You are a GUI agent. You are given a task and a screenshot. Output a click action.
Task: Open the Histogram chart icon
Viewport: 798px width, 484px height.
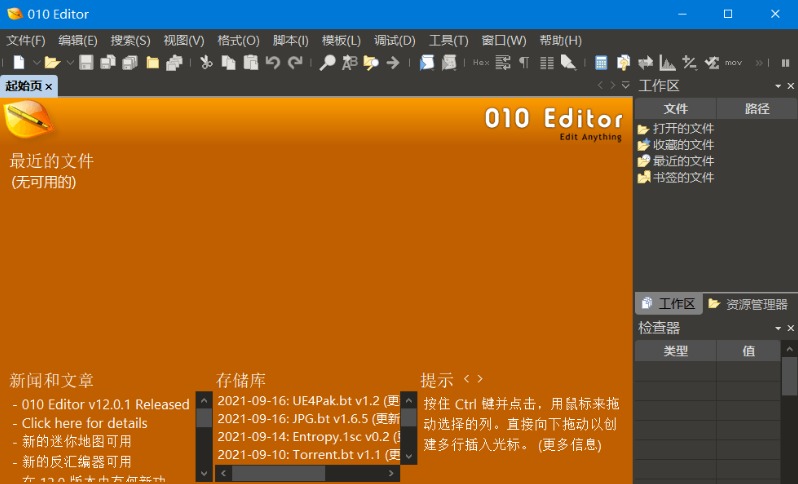coord(667,63)
